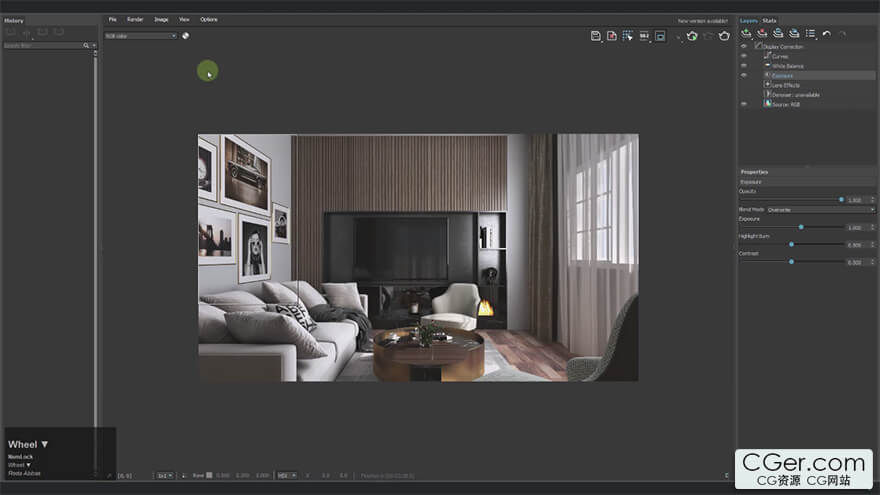Switch to the Stats tab

pos(769,20)
